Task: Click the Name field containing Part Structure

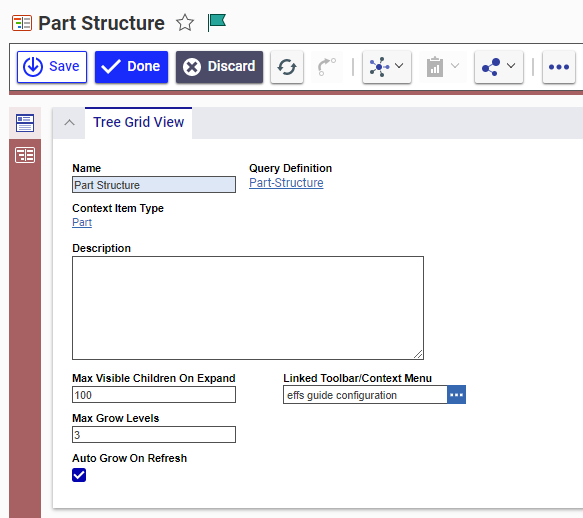Action: coord(154,184)
